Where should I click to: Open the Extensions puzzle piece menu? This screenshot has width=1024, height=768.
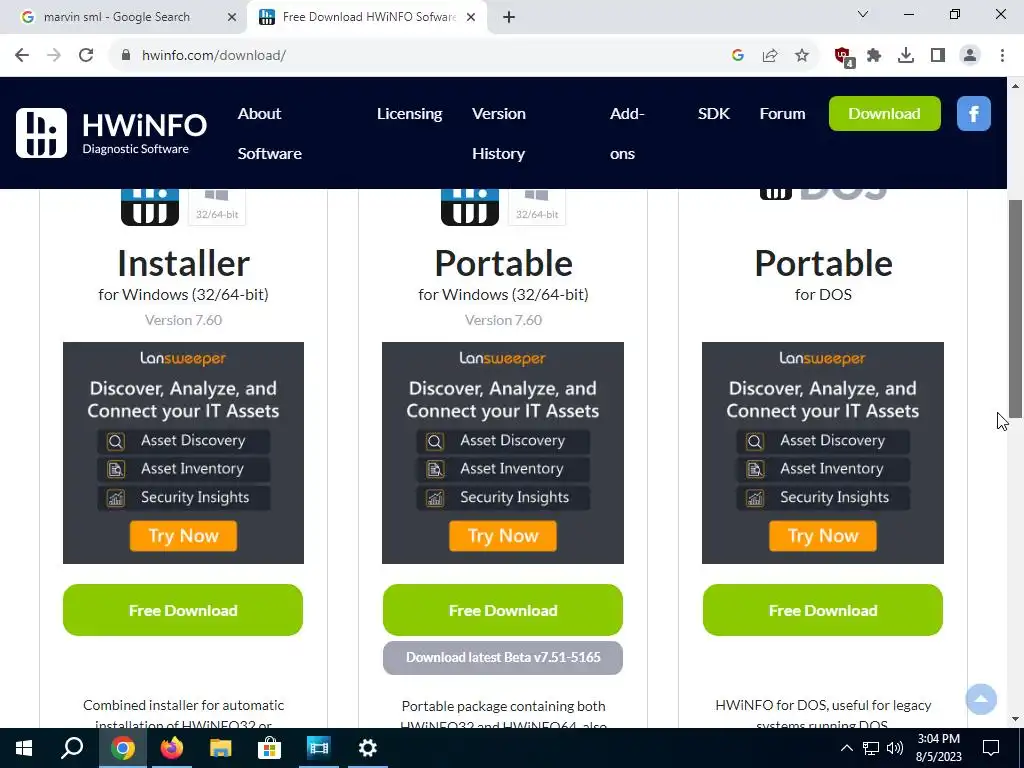pyautogui.click(x=874, y=55)
